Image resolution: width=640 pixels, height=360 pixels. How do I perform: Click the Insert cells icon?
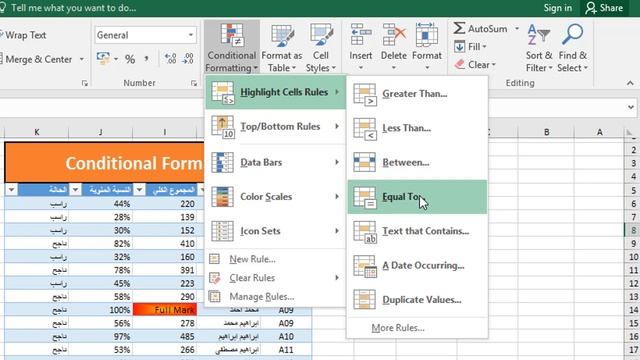pyautogui.click(x=361, y=34)
